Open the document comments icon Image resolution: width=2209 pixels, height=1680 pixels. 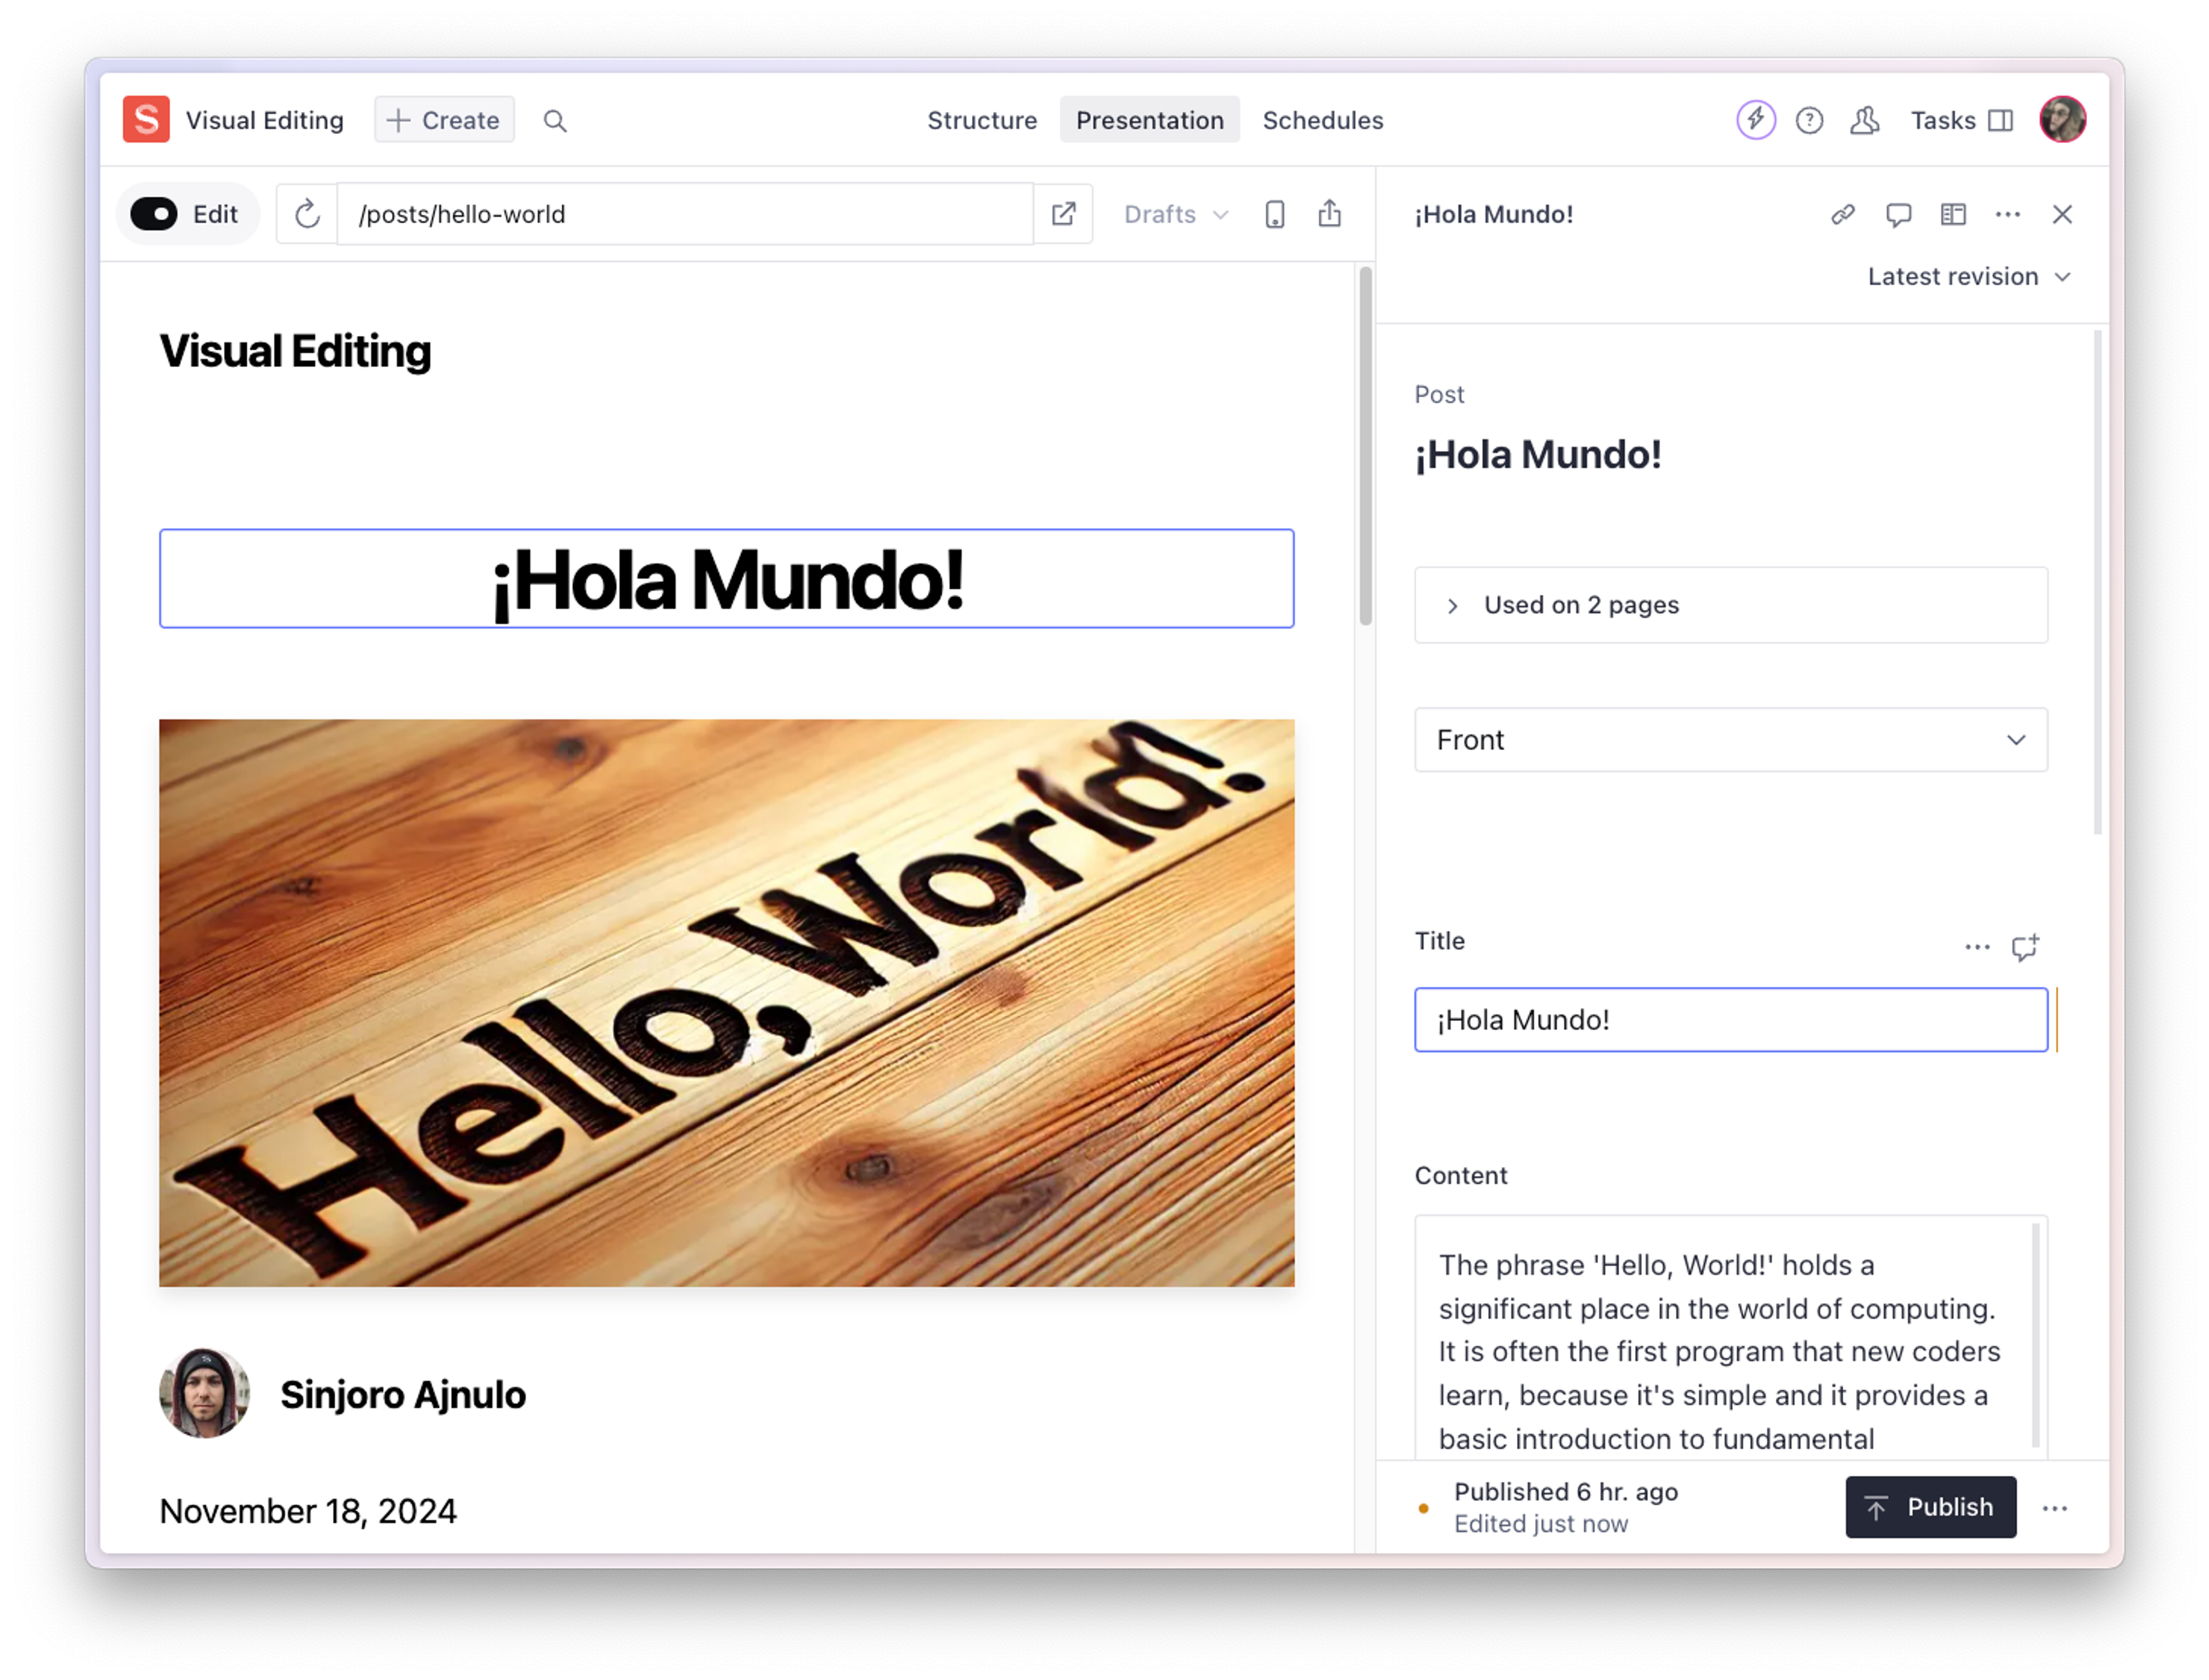[1898, 214]
